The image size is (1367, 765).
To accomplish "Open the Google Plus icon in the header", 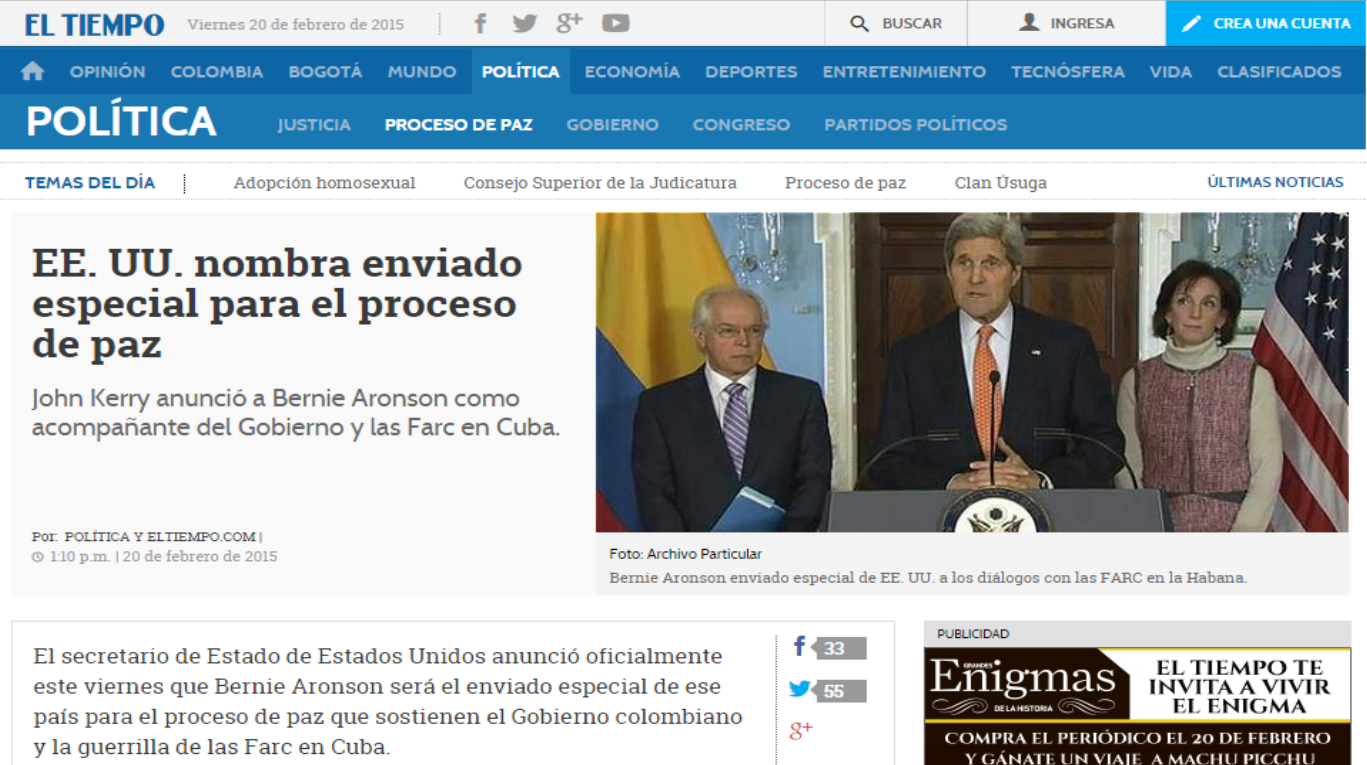I will point(569,22).
